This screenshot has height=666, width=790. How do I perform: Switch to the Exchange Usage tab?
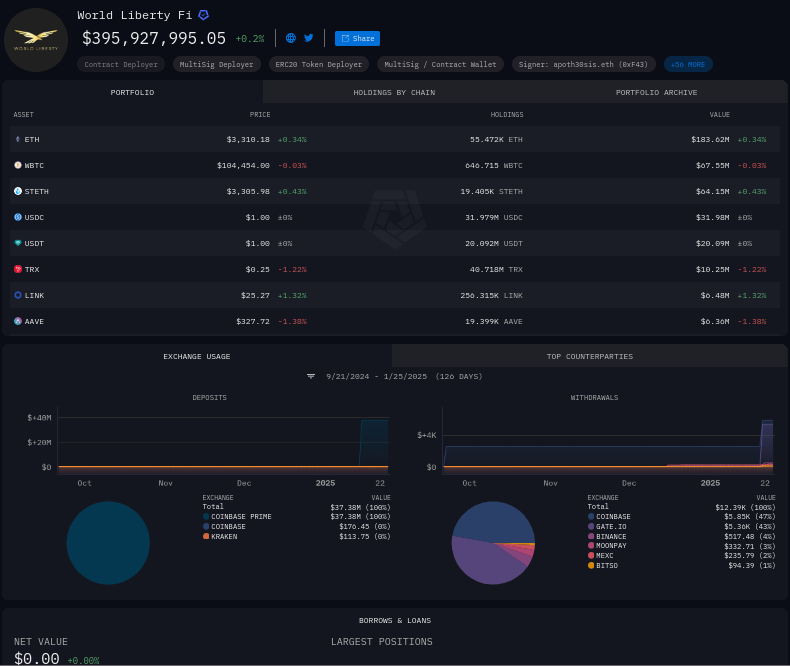coord(197,356)
